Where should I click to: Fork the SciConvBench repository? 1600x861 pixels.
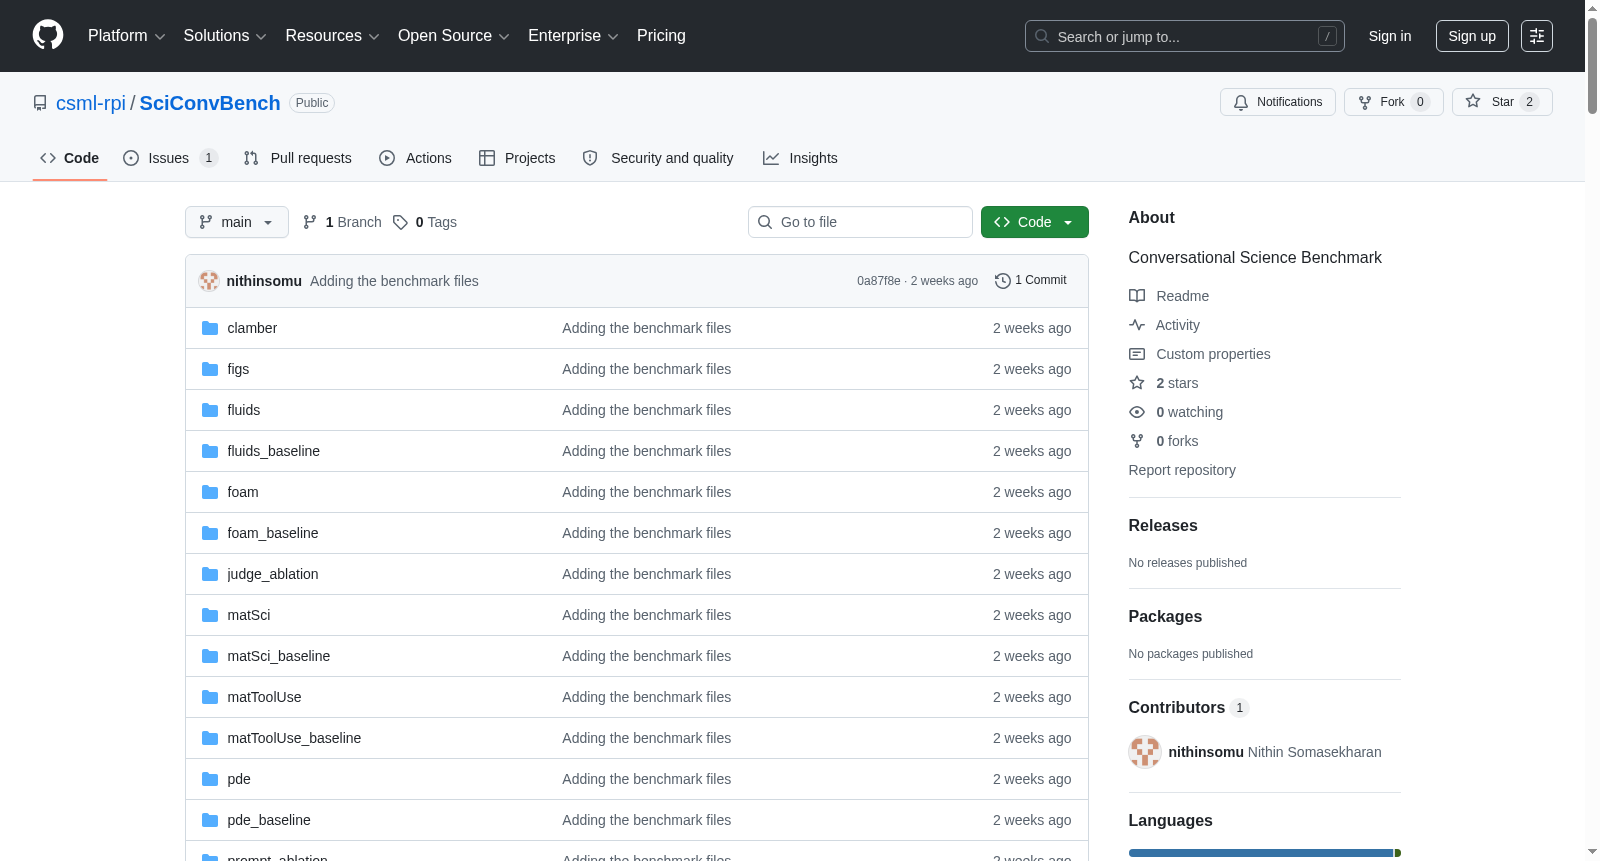[x=1393, y=102]
